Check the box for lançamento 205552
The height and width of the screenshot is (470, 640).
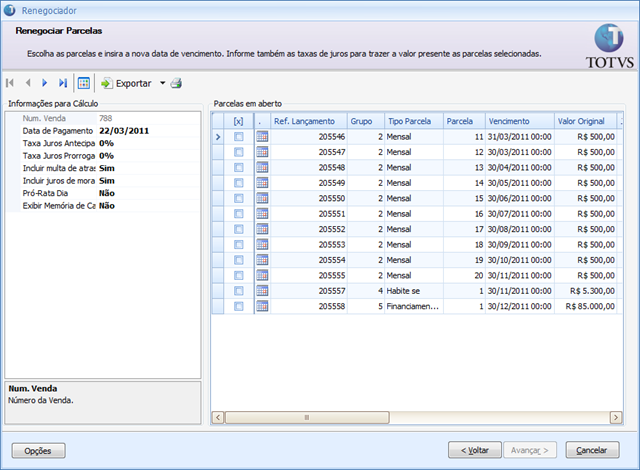click(x=239, y=229)
